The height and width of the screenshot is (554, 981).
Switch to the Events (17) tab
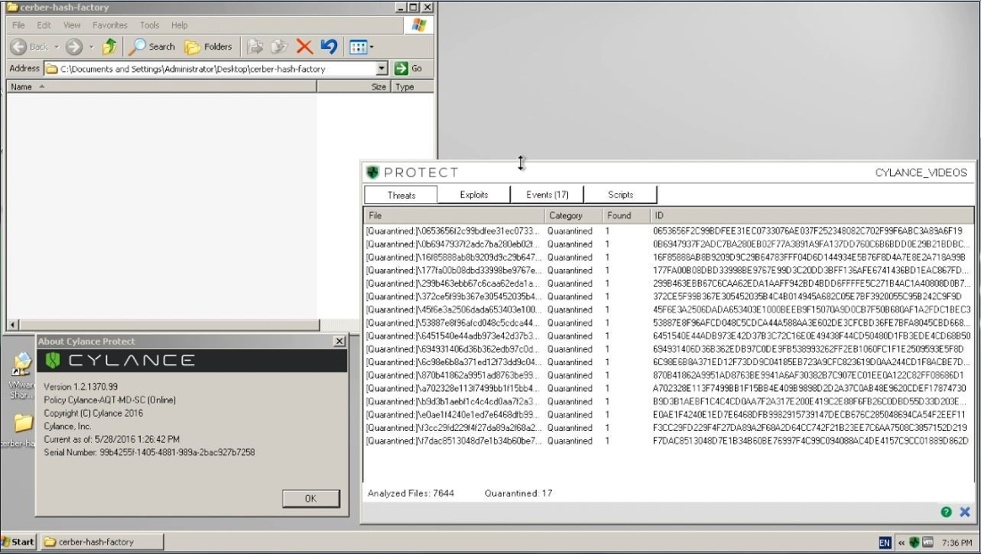point(547,195)
